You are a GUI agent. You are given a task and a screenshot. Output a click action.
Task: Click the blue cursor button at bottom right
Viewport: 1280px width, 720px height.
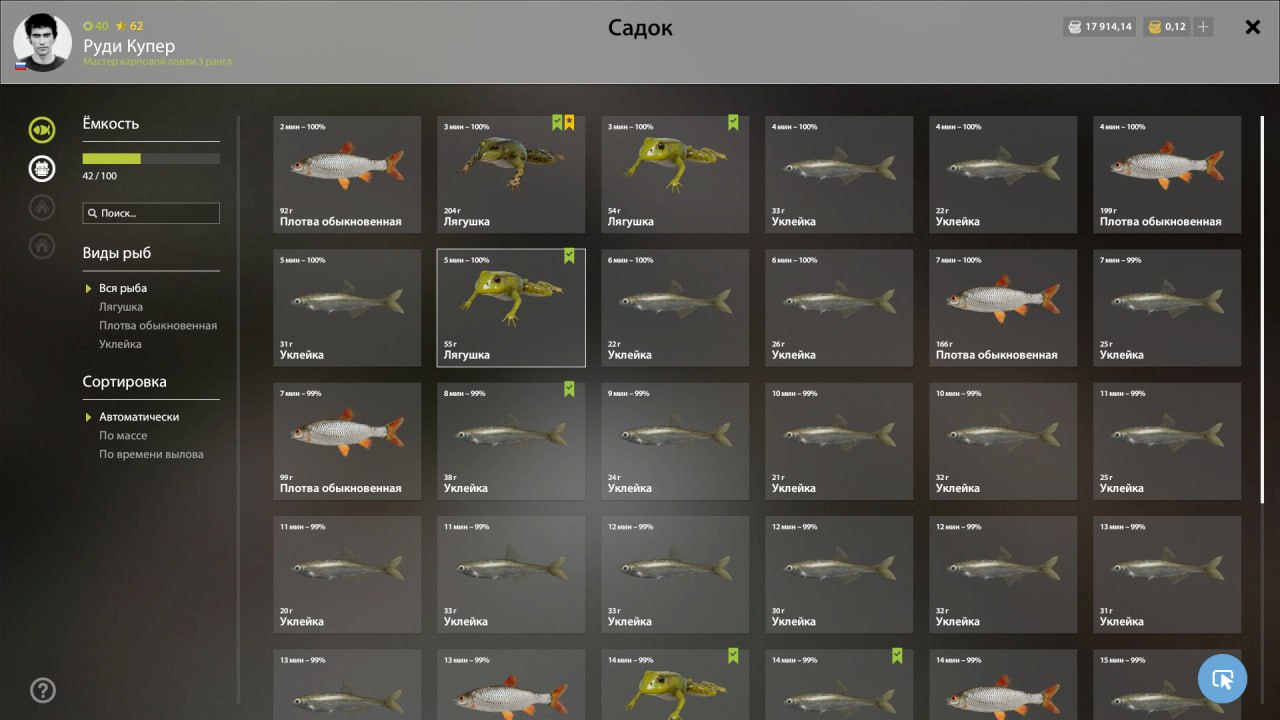[1222, 679]
